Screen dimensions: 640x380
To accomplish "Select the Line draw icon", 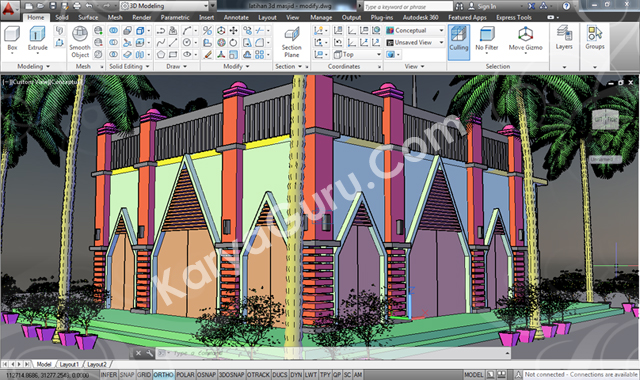I will [173, 42].
